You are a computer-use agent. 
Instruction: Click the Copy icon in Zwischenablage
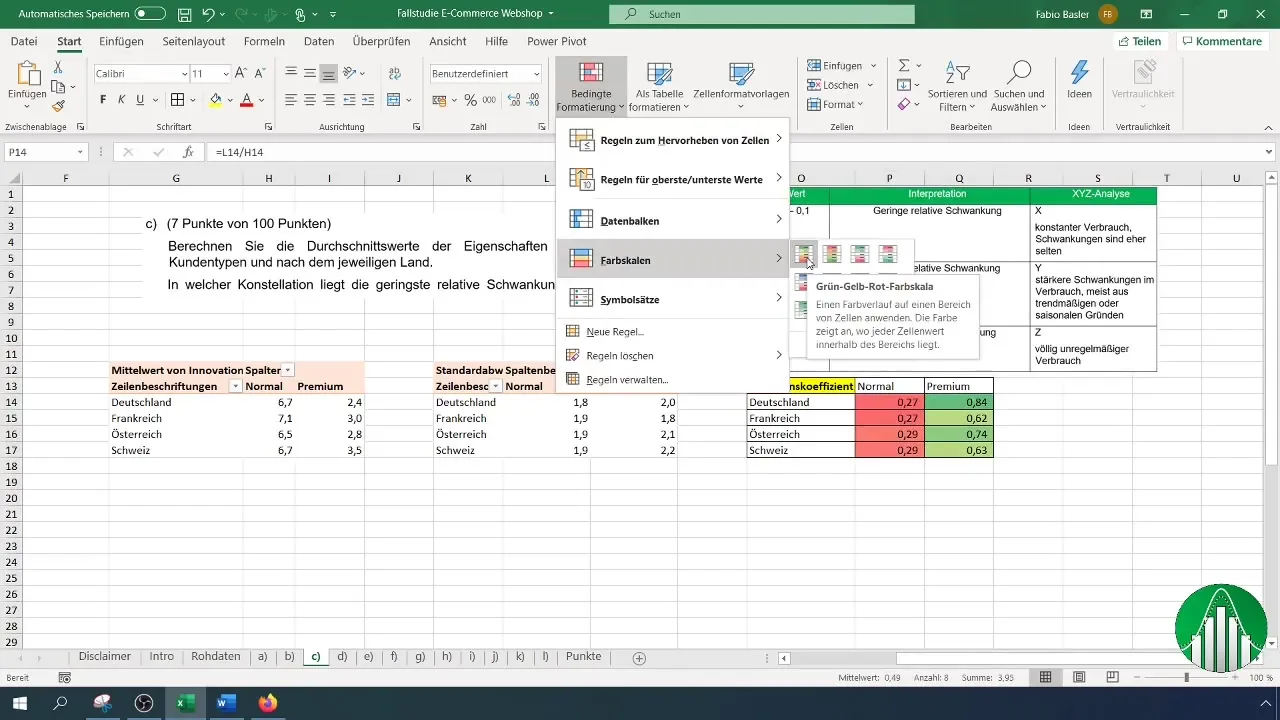(58, 86)
